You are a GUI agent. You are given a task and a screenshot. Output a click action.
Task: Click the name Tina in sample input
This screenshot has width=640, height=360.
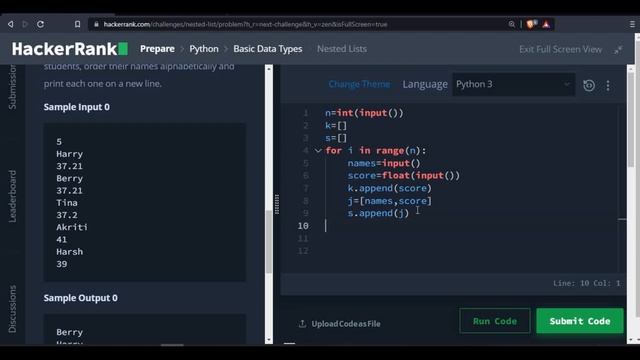(67, 203)
